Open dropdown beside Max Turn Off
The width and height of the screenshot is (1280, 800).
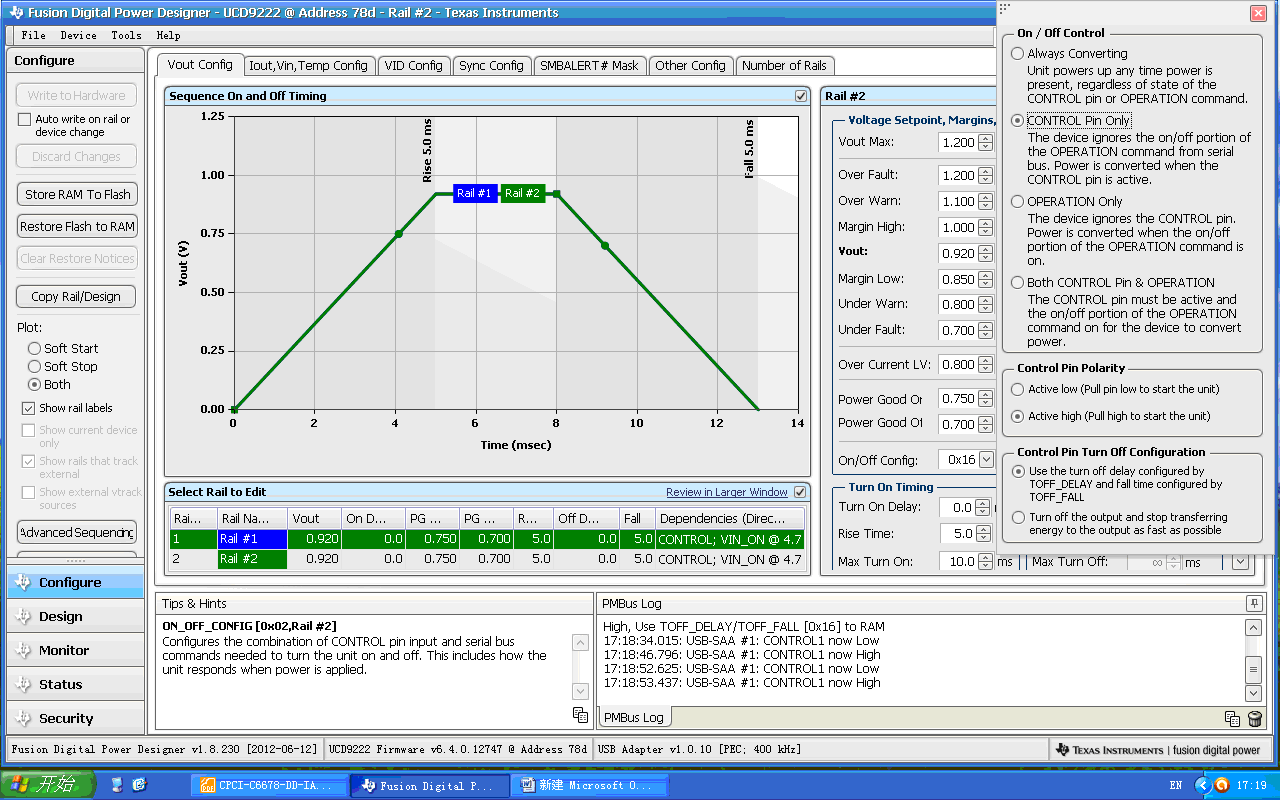(x=1240, y=562)
